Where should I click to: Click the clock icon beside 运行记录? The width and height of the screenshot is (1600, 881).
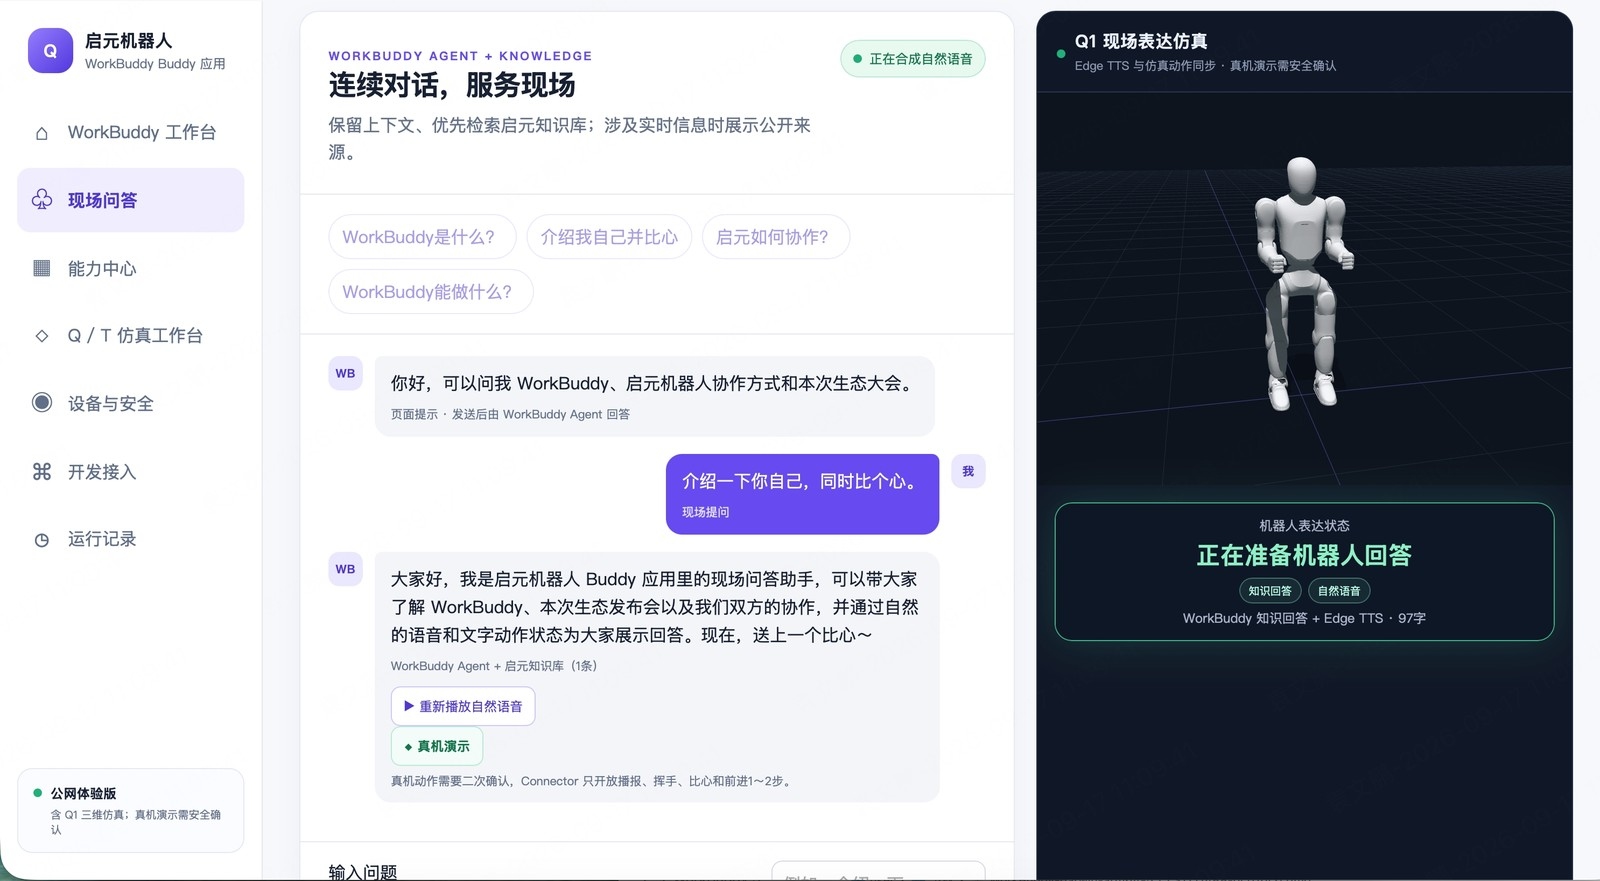pos(42,540)
